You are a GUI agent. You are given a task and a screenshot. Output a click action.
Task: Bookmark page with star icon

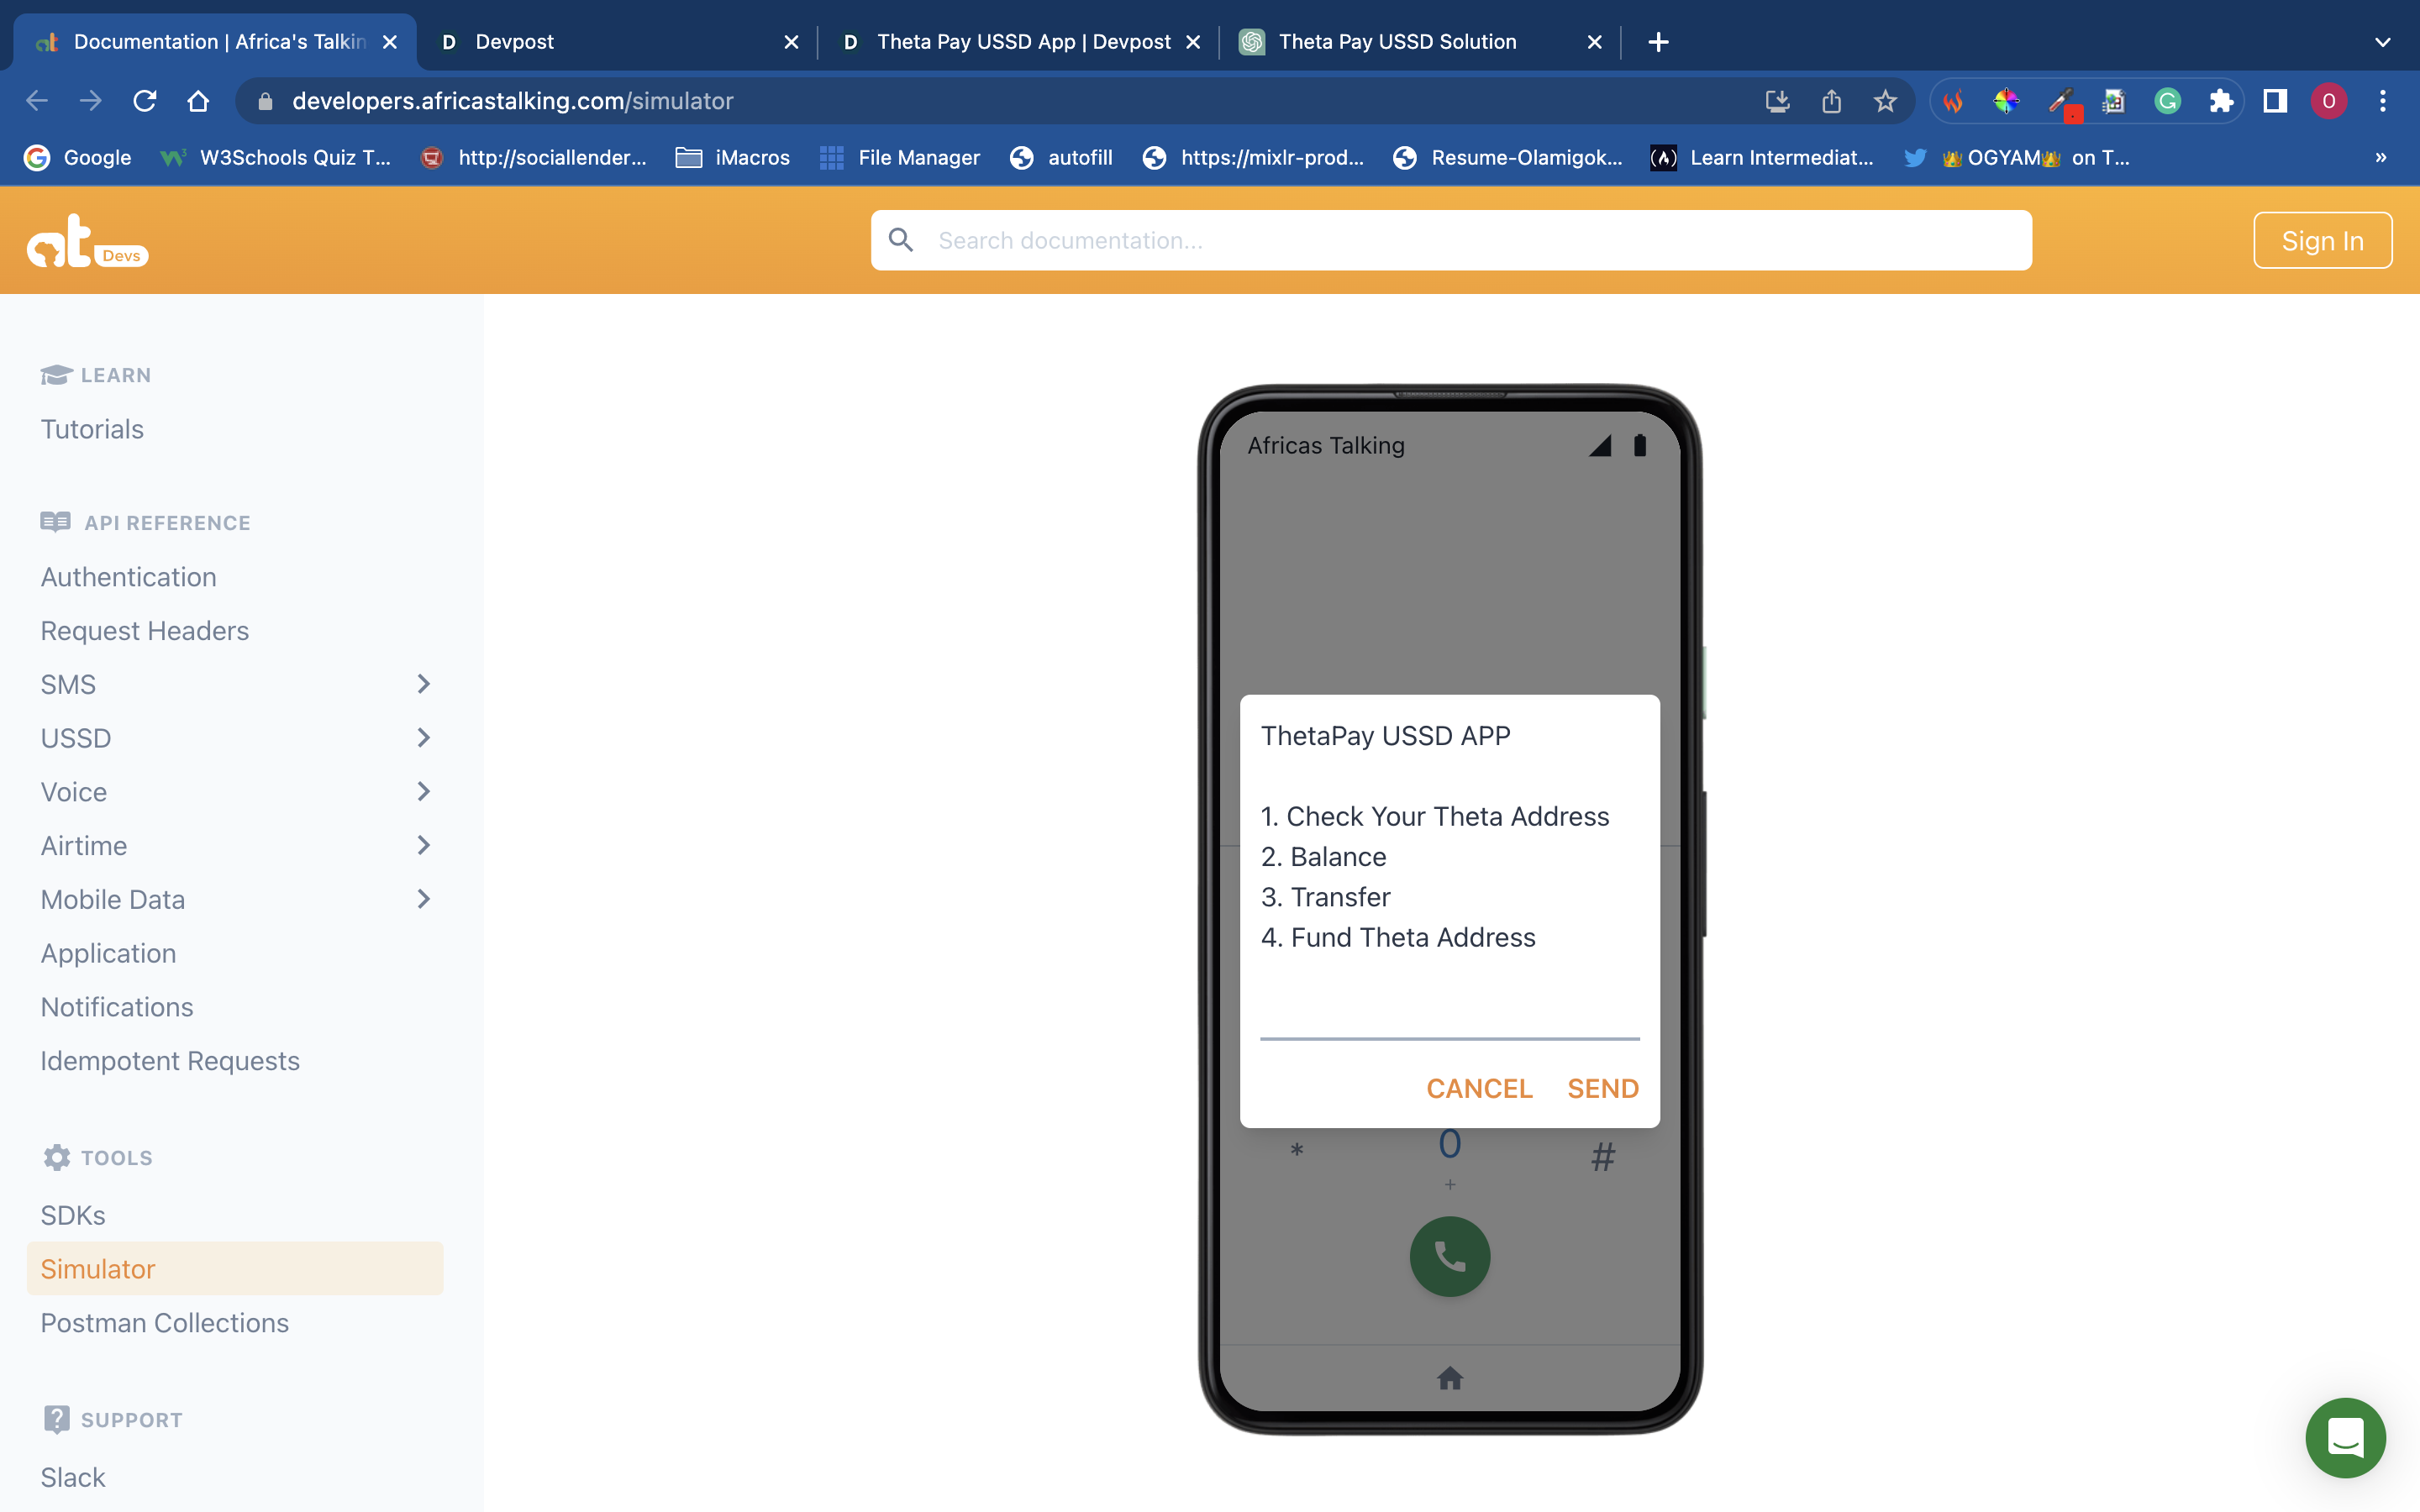(1884, 101)
